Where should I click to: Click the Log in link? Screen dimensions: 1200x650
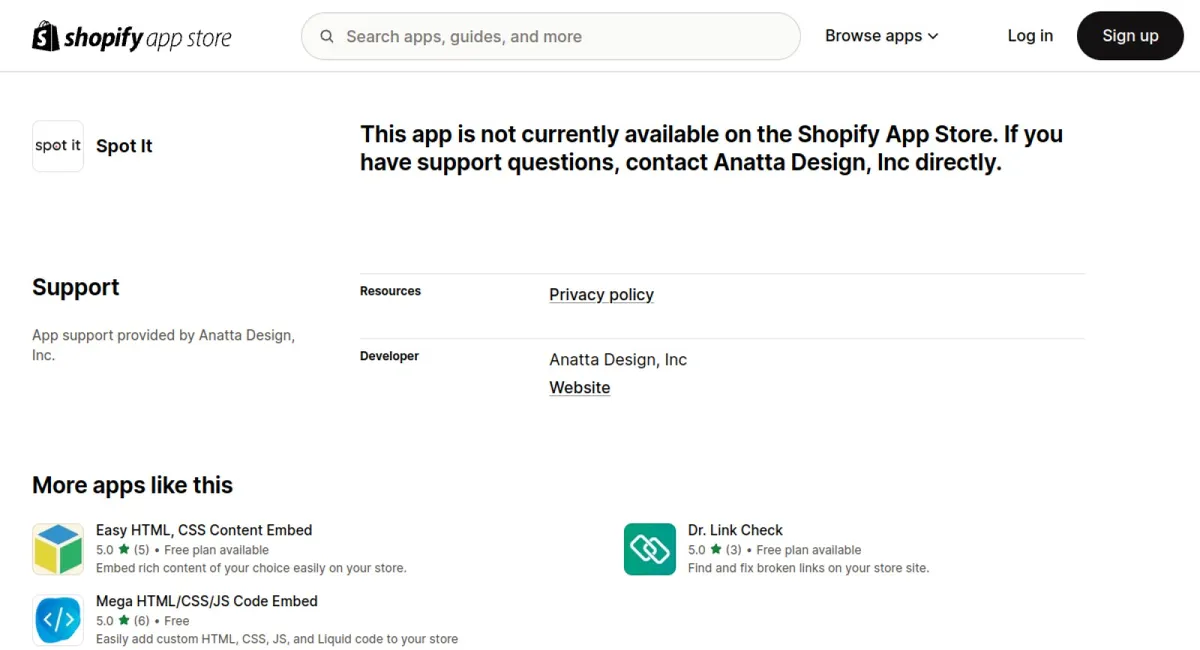tap(1030, 36)
